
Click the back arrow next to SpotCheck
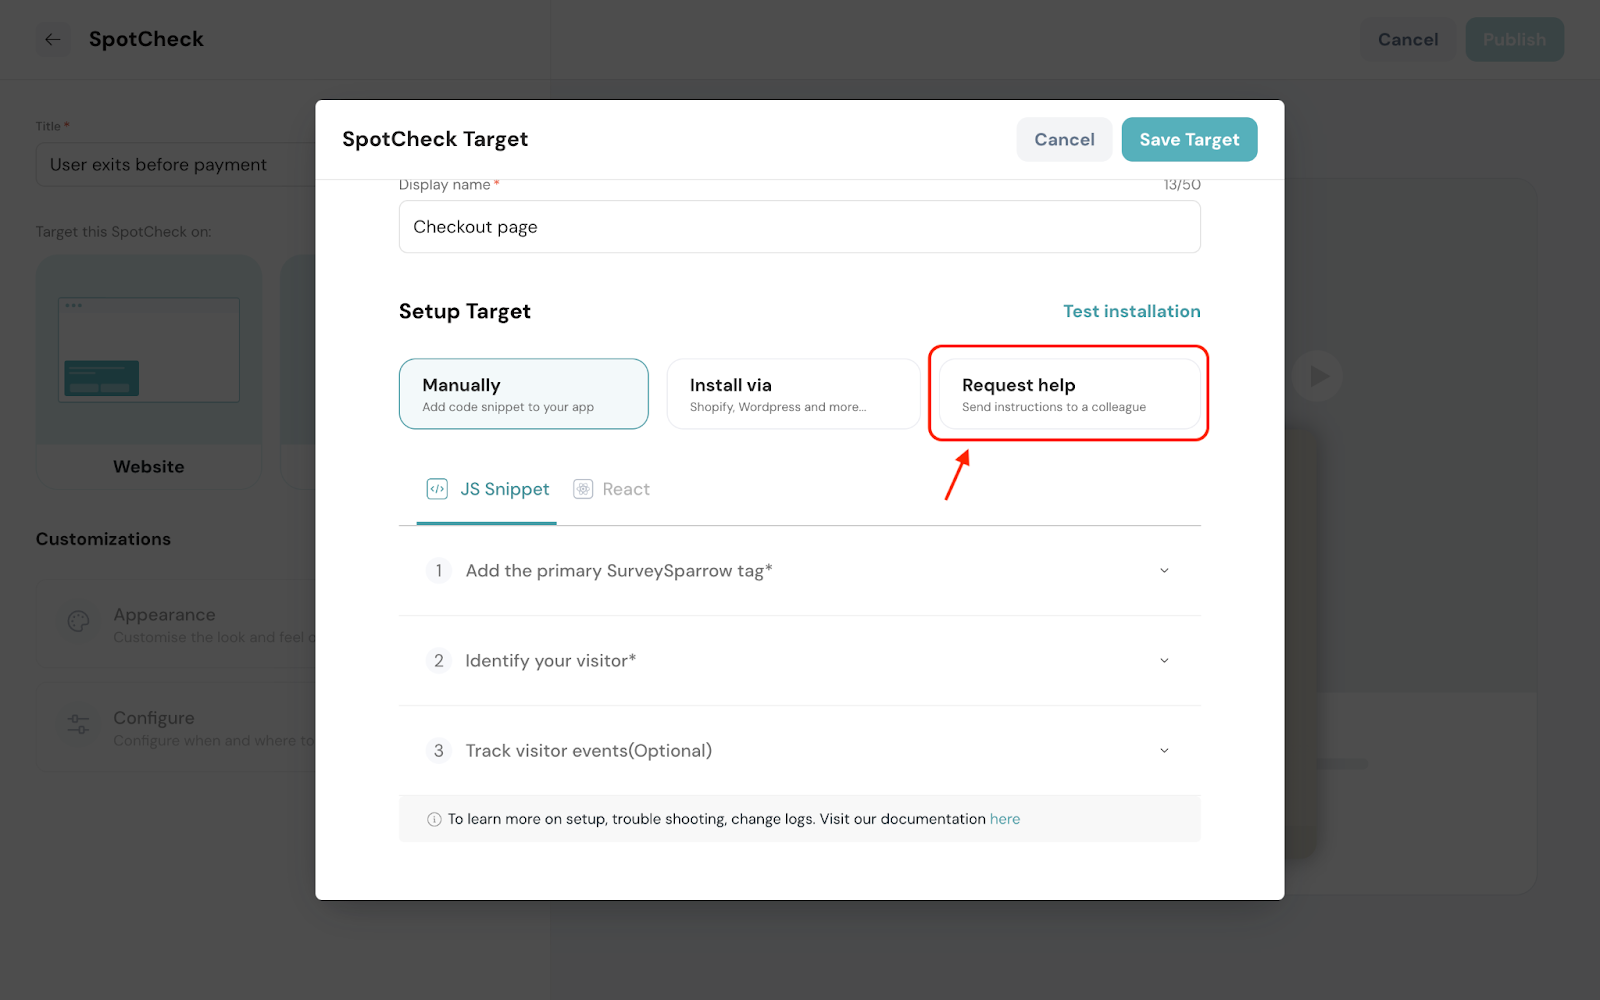pos(53,40)
